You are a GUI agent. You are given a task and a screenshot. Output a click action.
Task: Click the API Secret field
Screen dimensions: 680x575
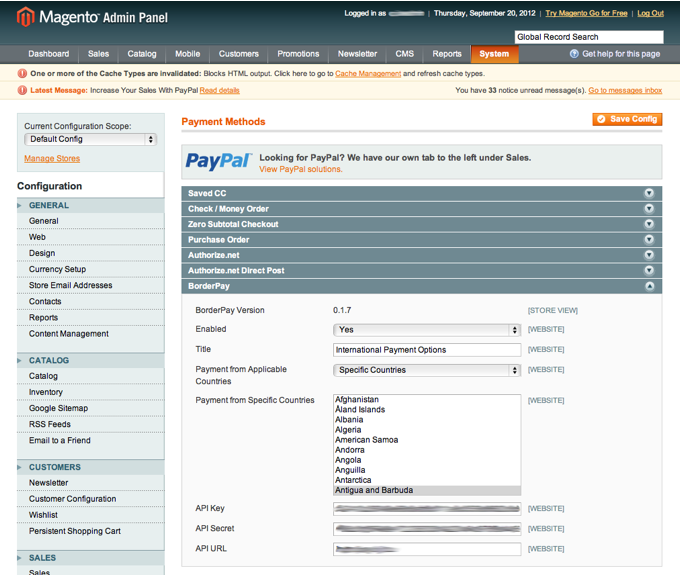pyautogui.click(x=427, y=529)
